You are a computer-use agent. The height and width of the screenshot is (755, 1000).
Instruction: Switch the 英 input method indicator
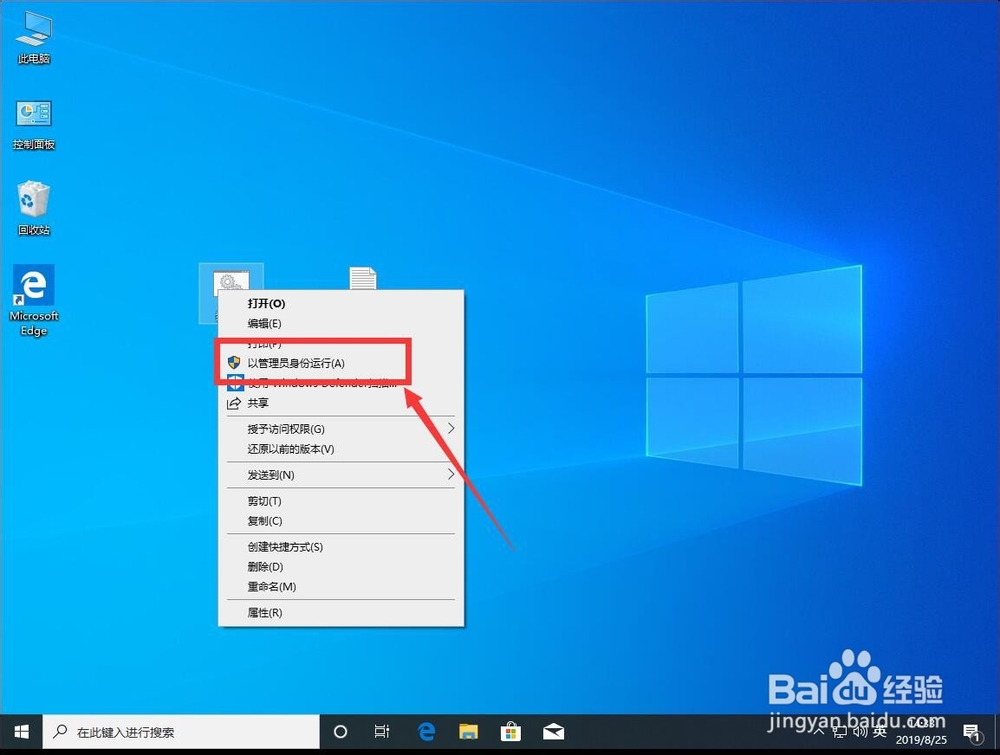[x=880, y=732]
